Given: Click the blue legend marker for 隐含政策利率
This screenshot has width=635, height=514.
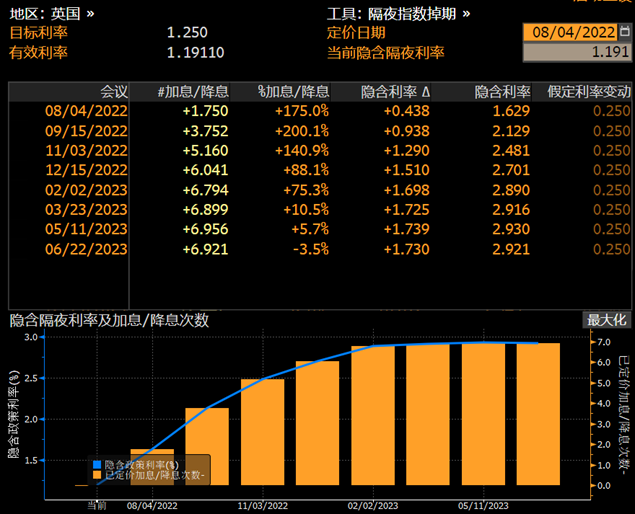Looking at the screenshot, I should (97, 465).
